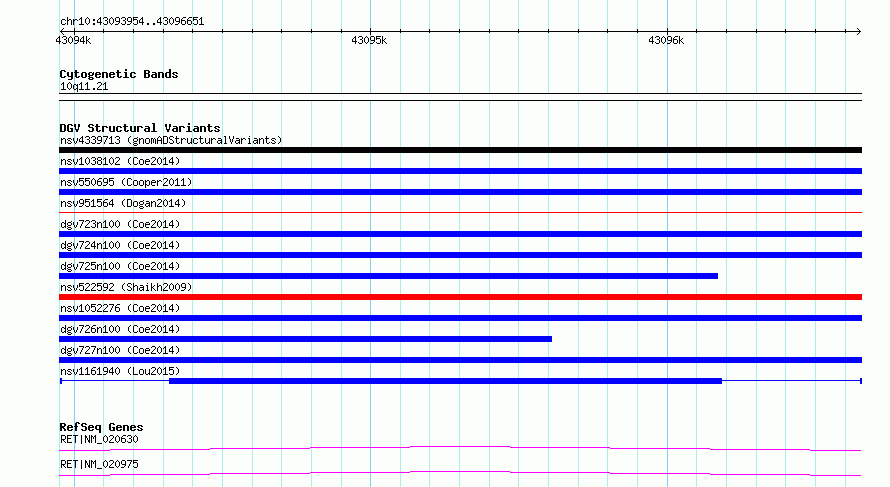Click the thin red nsv951564 variant line
Screen dimensions: 890x487
pos(460,212)
